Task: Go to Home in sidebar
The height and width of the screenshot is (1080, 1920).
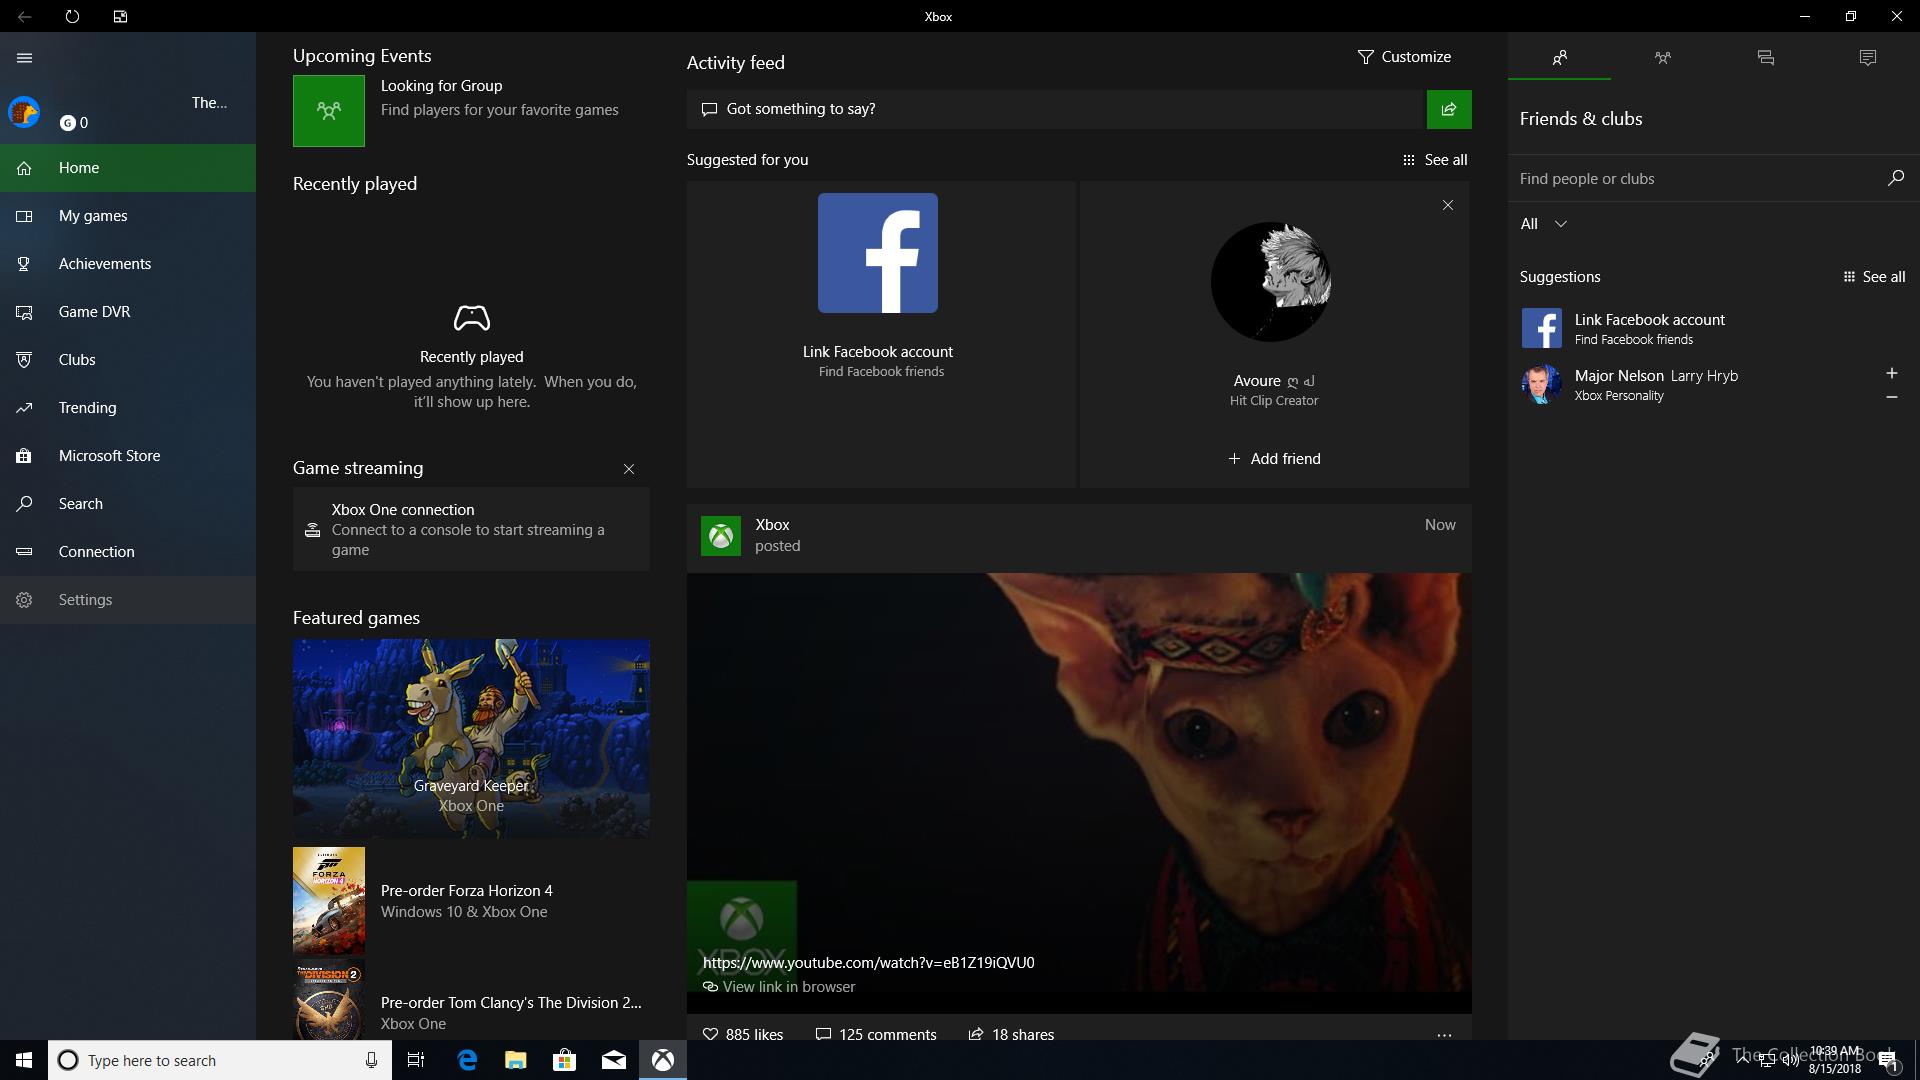Action: point(128,168)
